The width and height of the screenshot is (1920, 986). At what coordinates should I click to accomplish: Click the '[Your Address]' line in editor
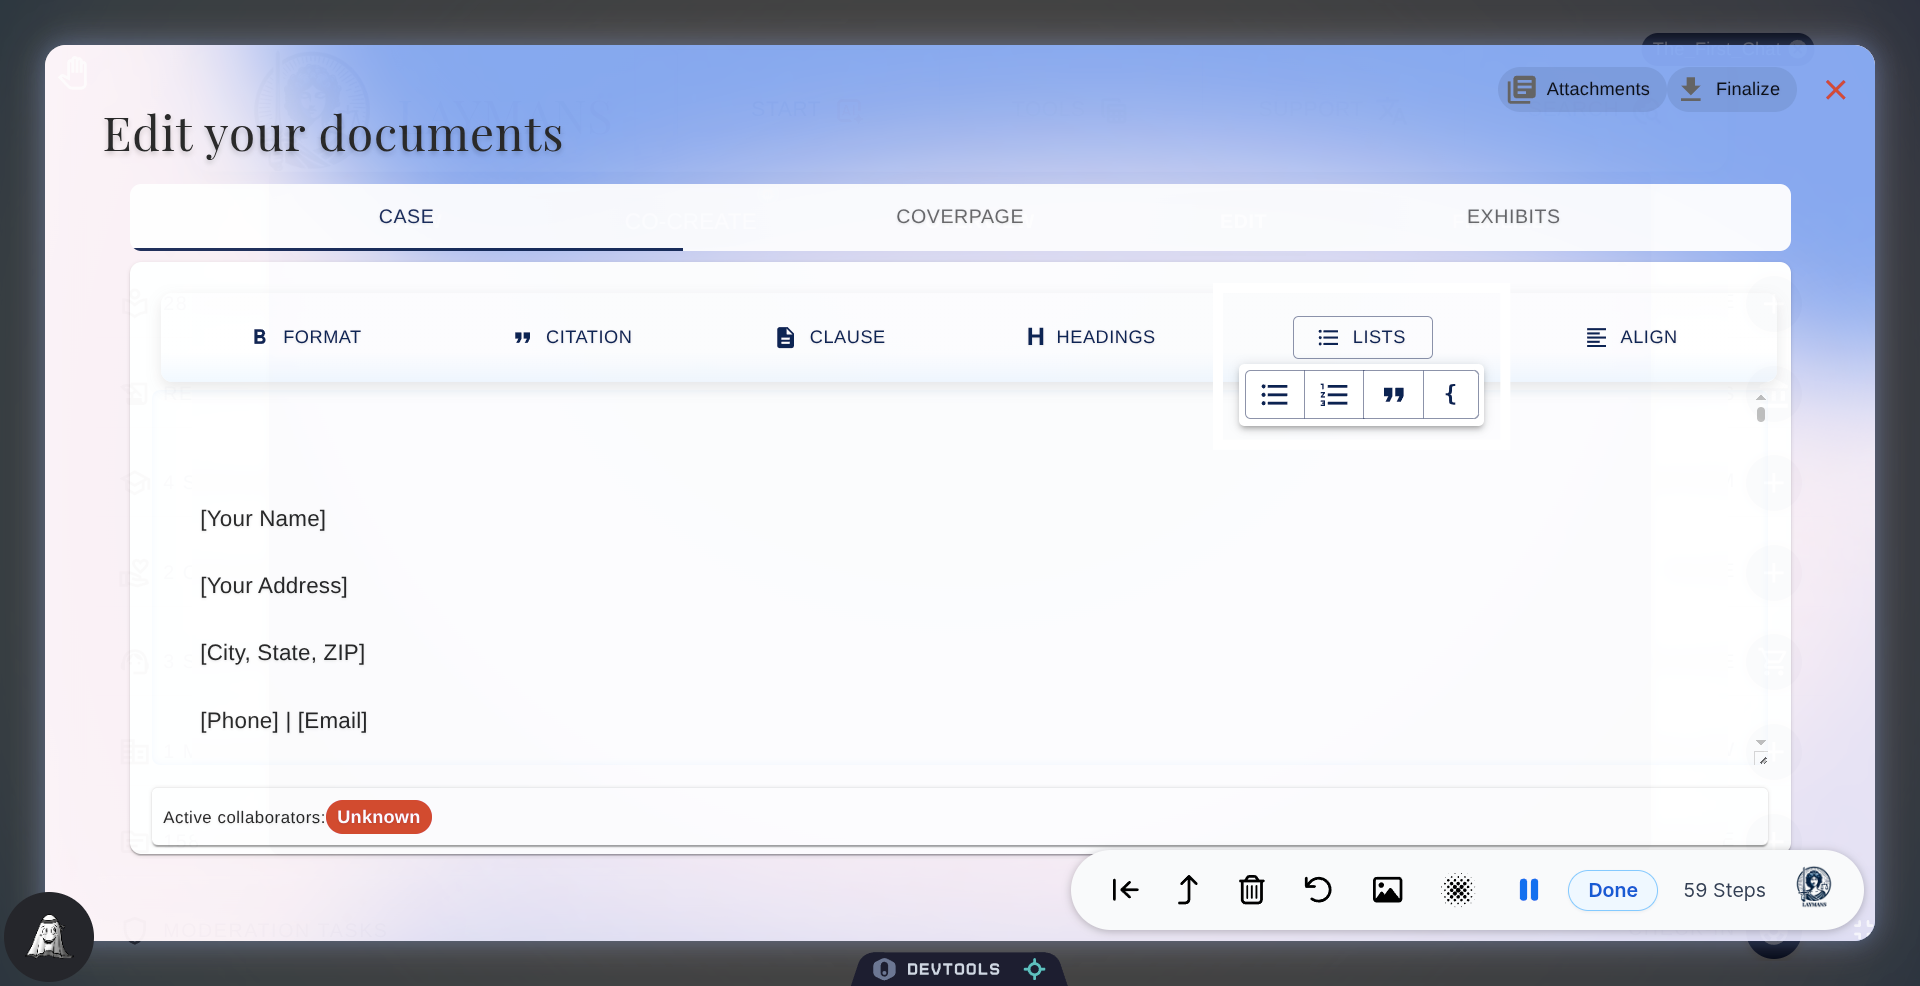tap(274, 586)
